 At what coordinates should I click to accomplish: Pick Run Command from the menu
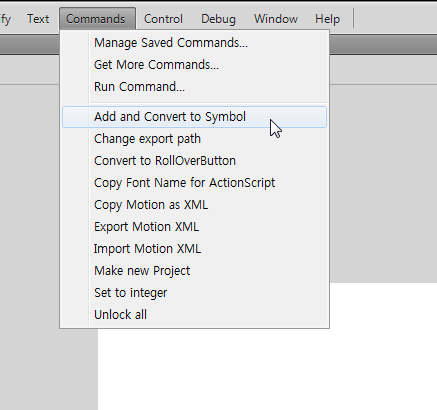click(x=195, y=87)
